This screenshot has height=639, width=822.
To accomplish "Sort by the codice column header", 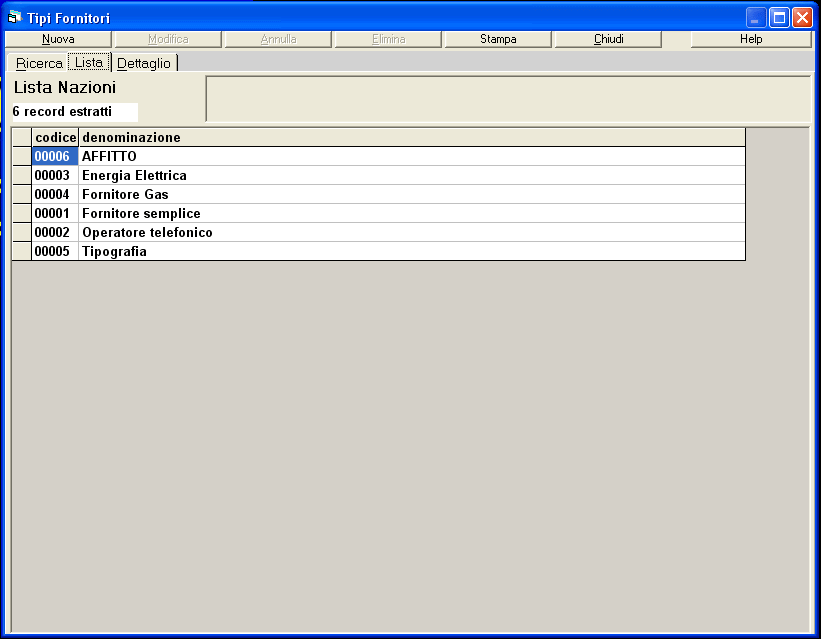I will (55, 137).
